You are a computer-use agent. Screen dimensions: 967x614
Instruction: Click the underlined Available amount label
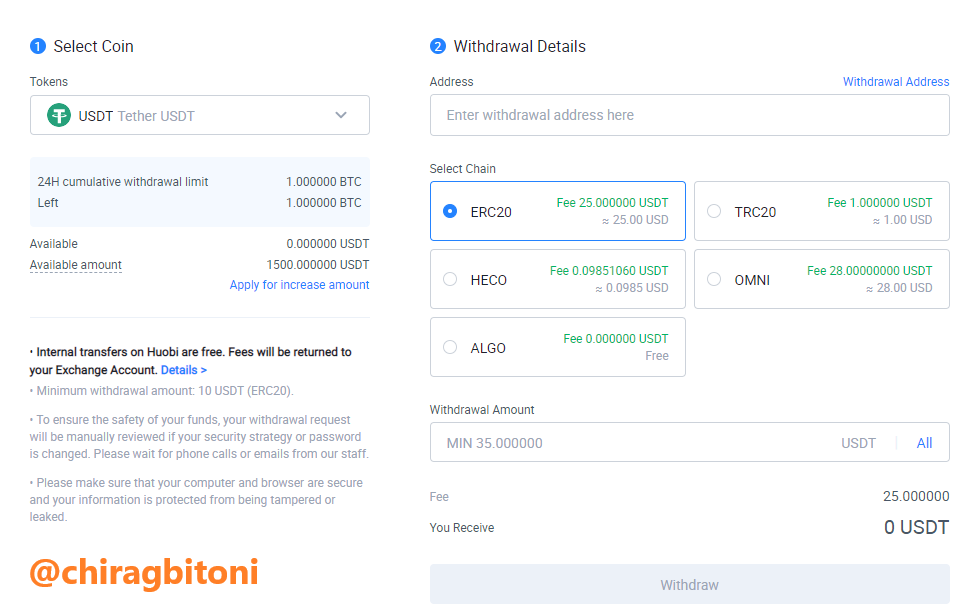[76, 265]
